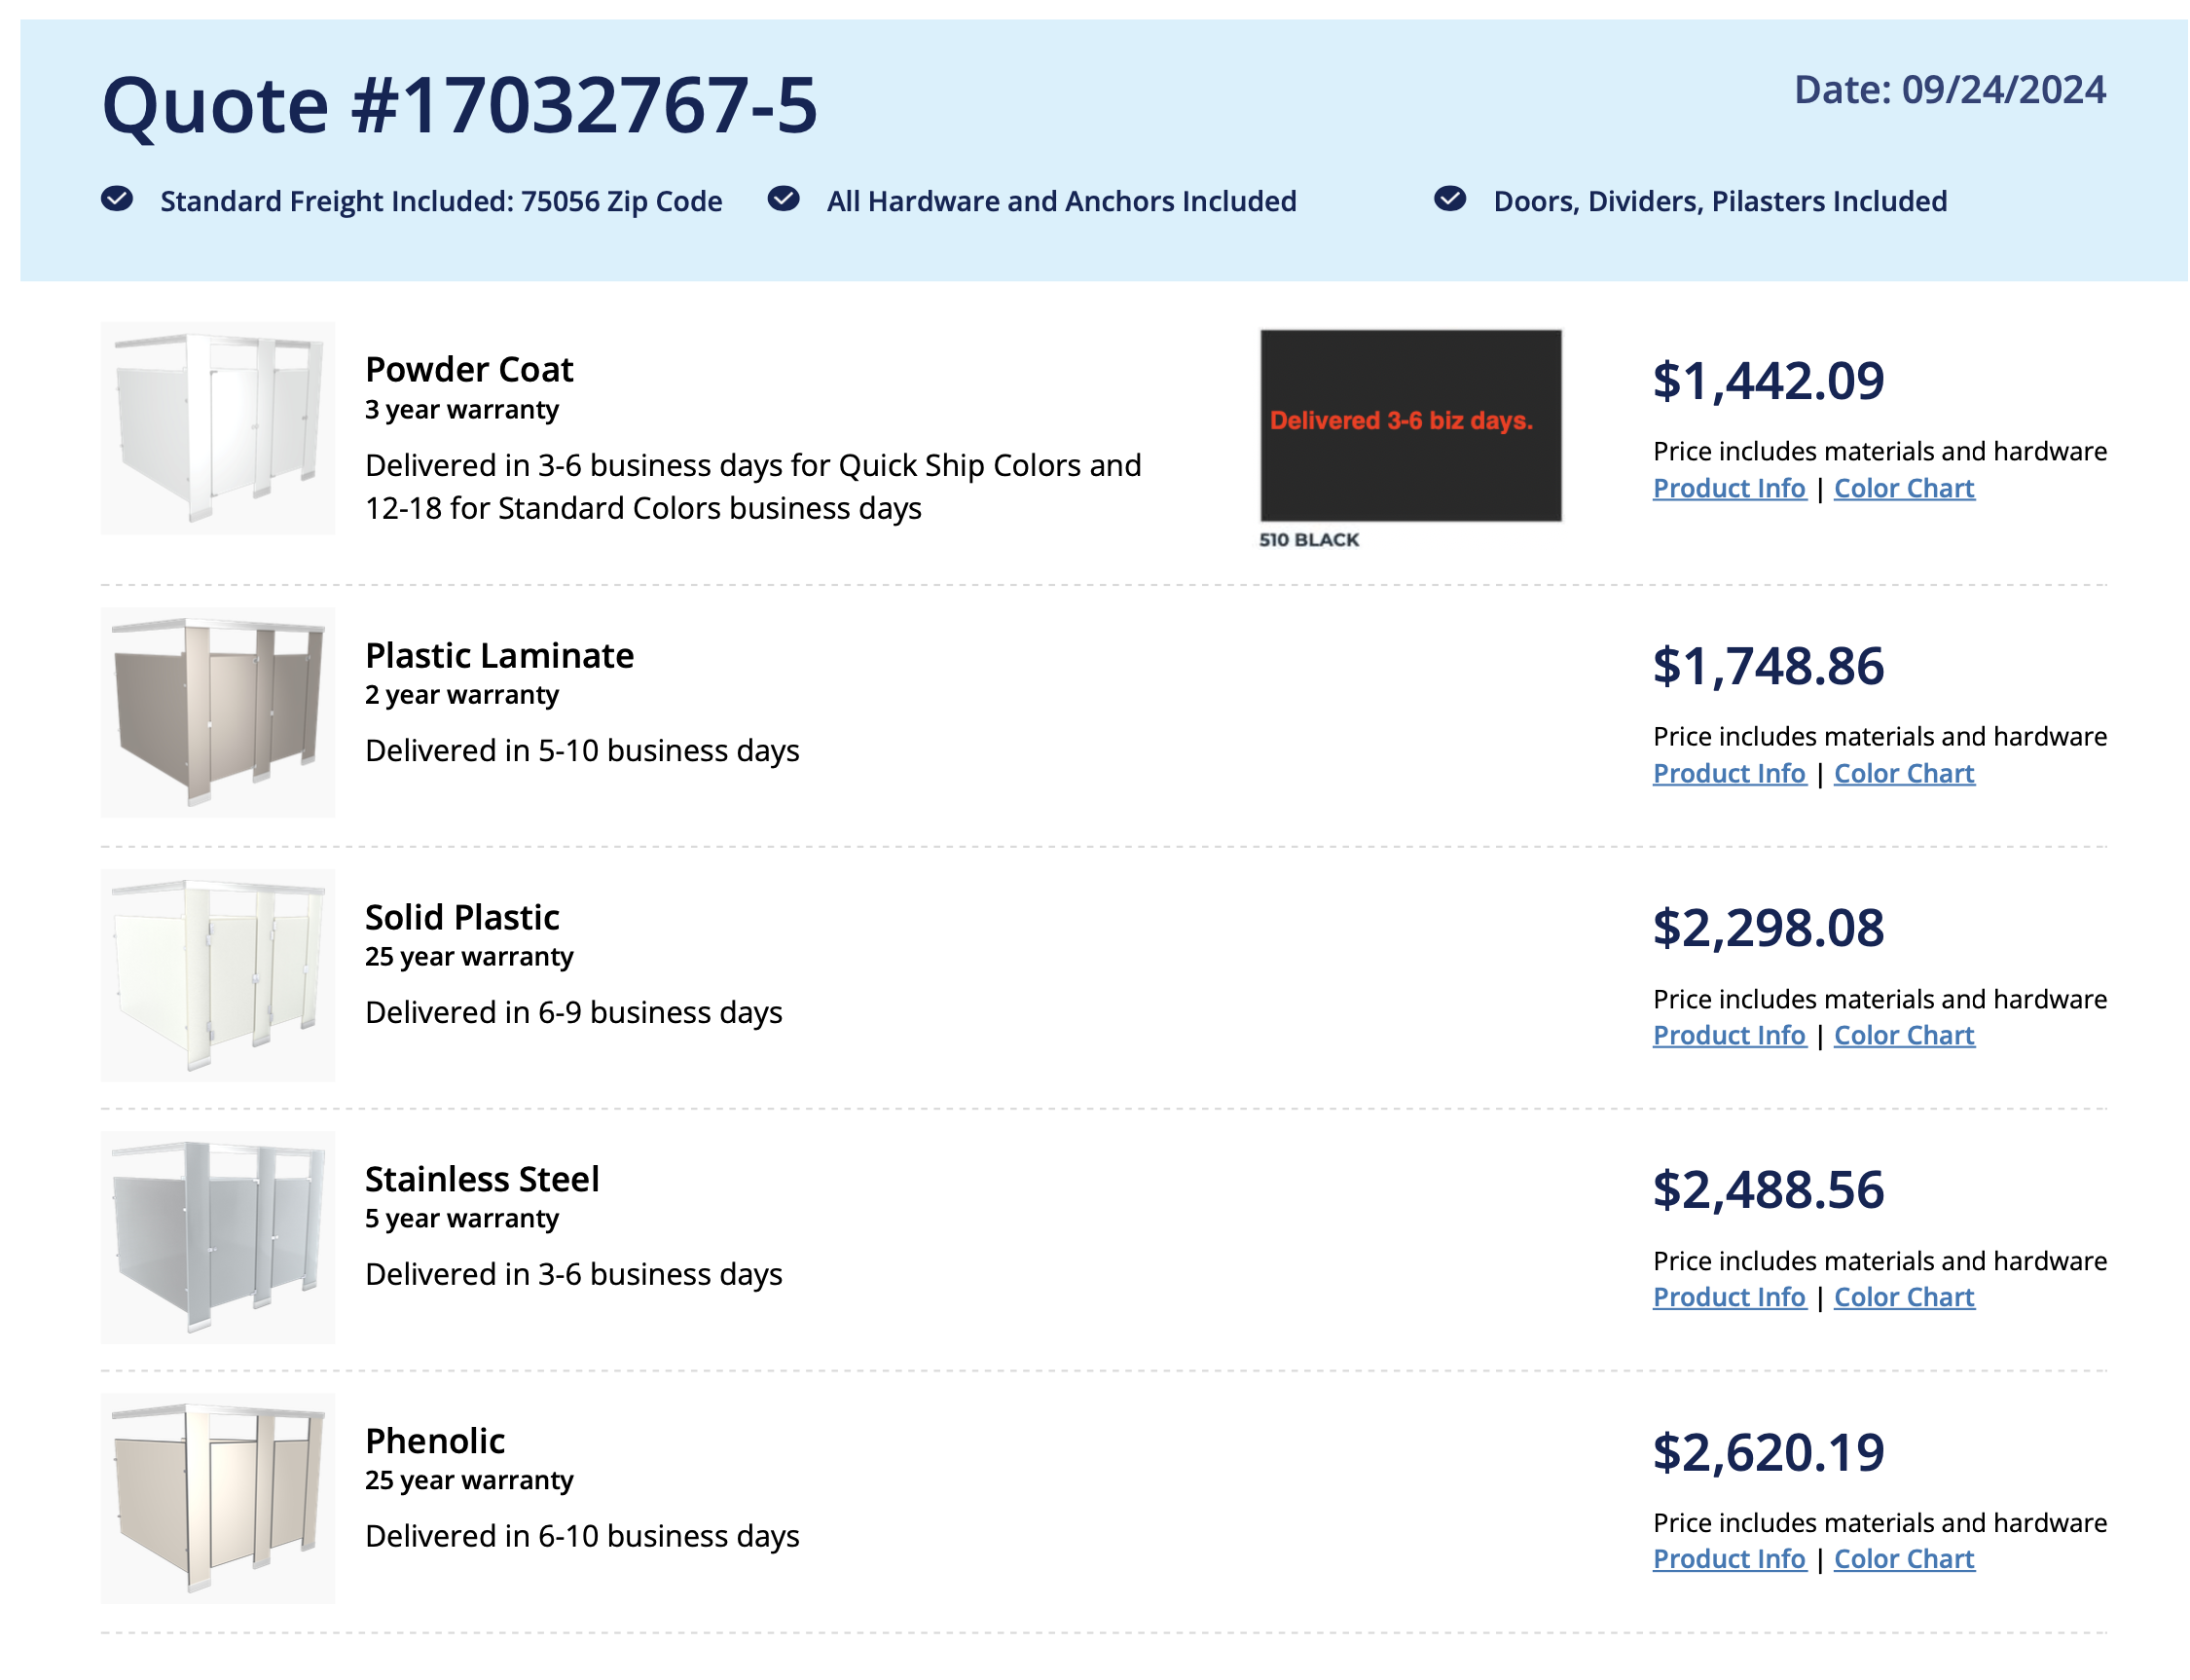2190x1680 pixels.
Task: Open Product Info for Plastic Laminate
Action: pos(1729,774)
